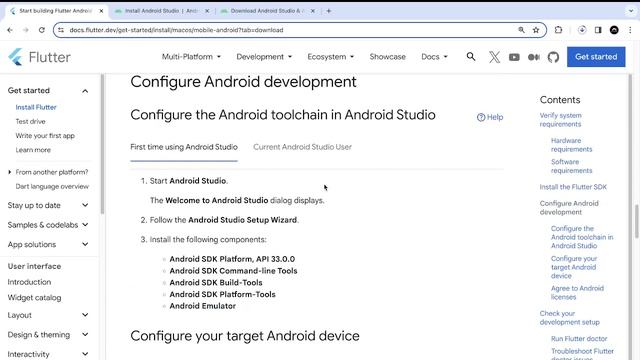
Task: Open the Docs dropdown menu
Action: [x=434, y=57]
